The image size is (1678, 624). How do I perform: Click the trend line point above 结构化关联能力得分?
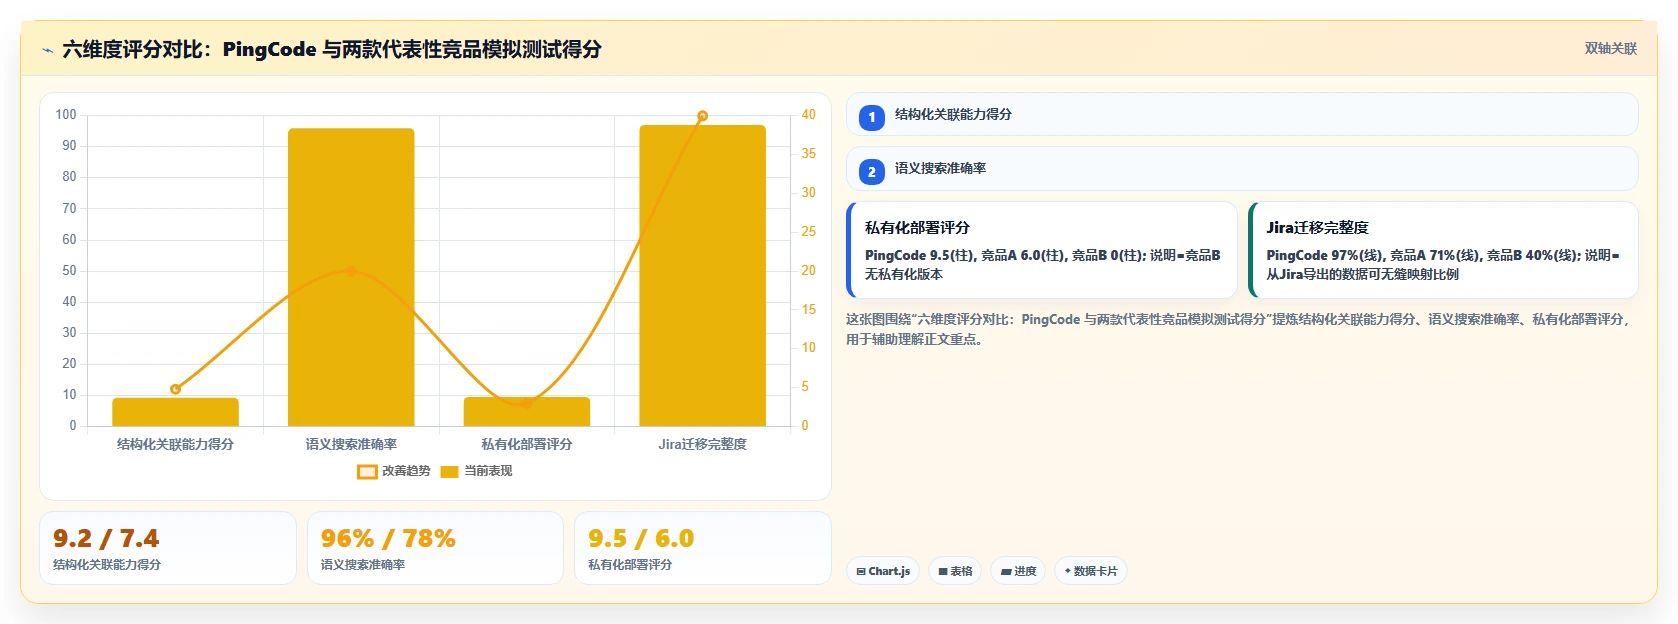click(x=175, y=389)
